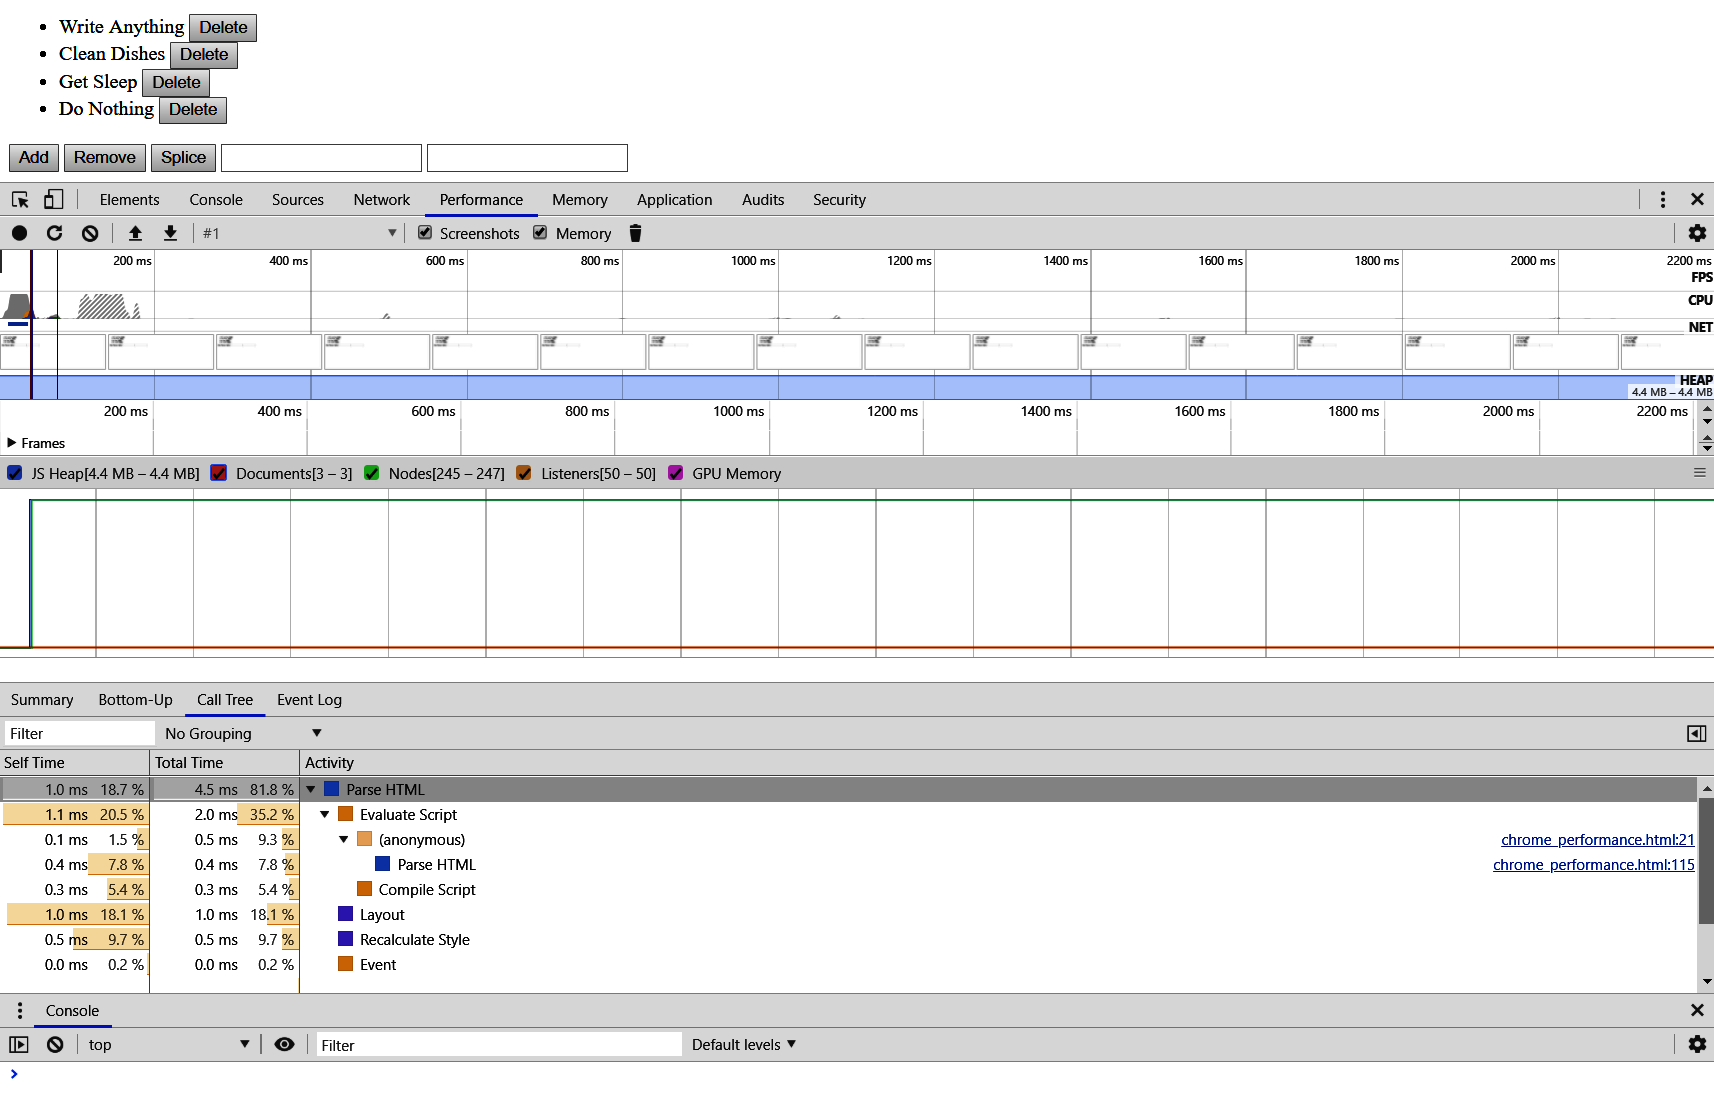Click the collect garbage trash icon
Screen dimensions: 1714x1093
coord(635,233)
